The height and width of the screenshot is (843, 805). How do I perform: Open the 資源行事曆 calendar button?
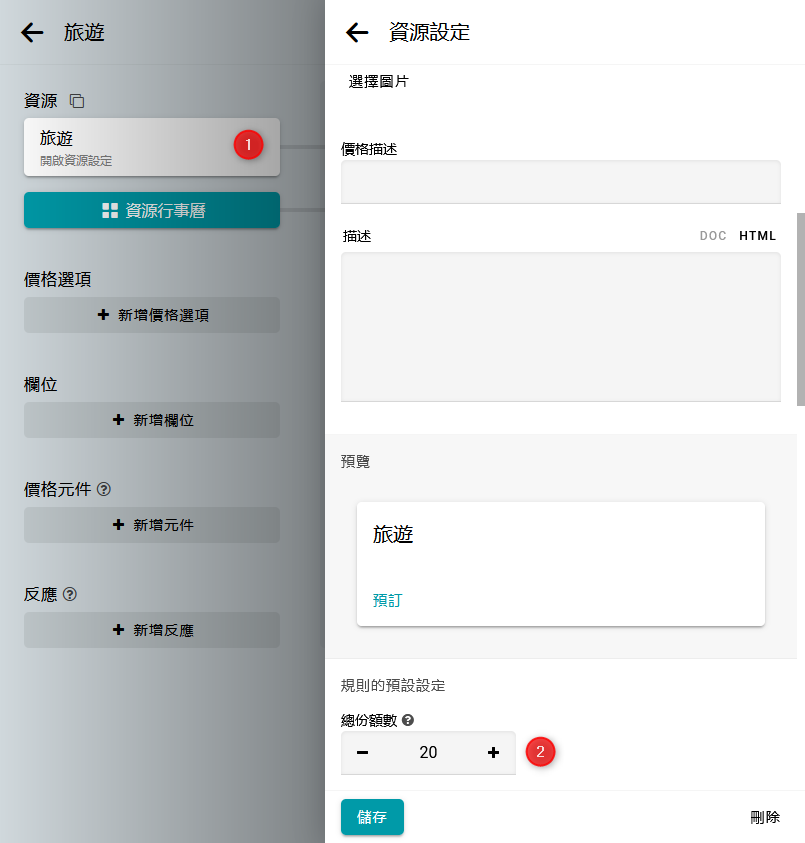[x=152, y=210]
